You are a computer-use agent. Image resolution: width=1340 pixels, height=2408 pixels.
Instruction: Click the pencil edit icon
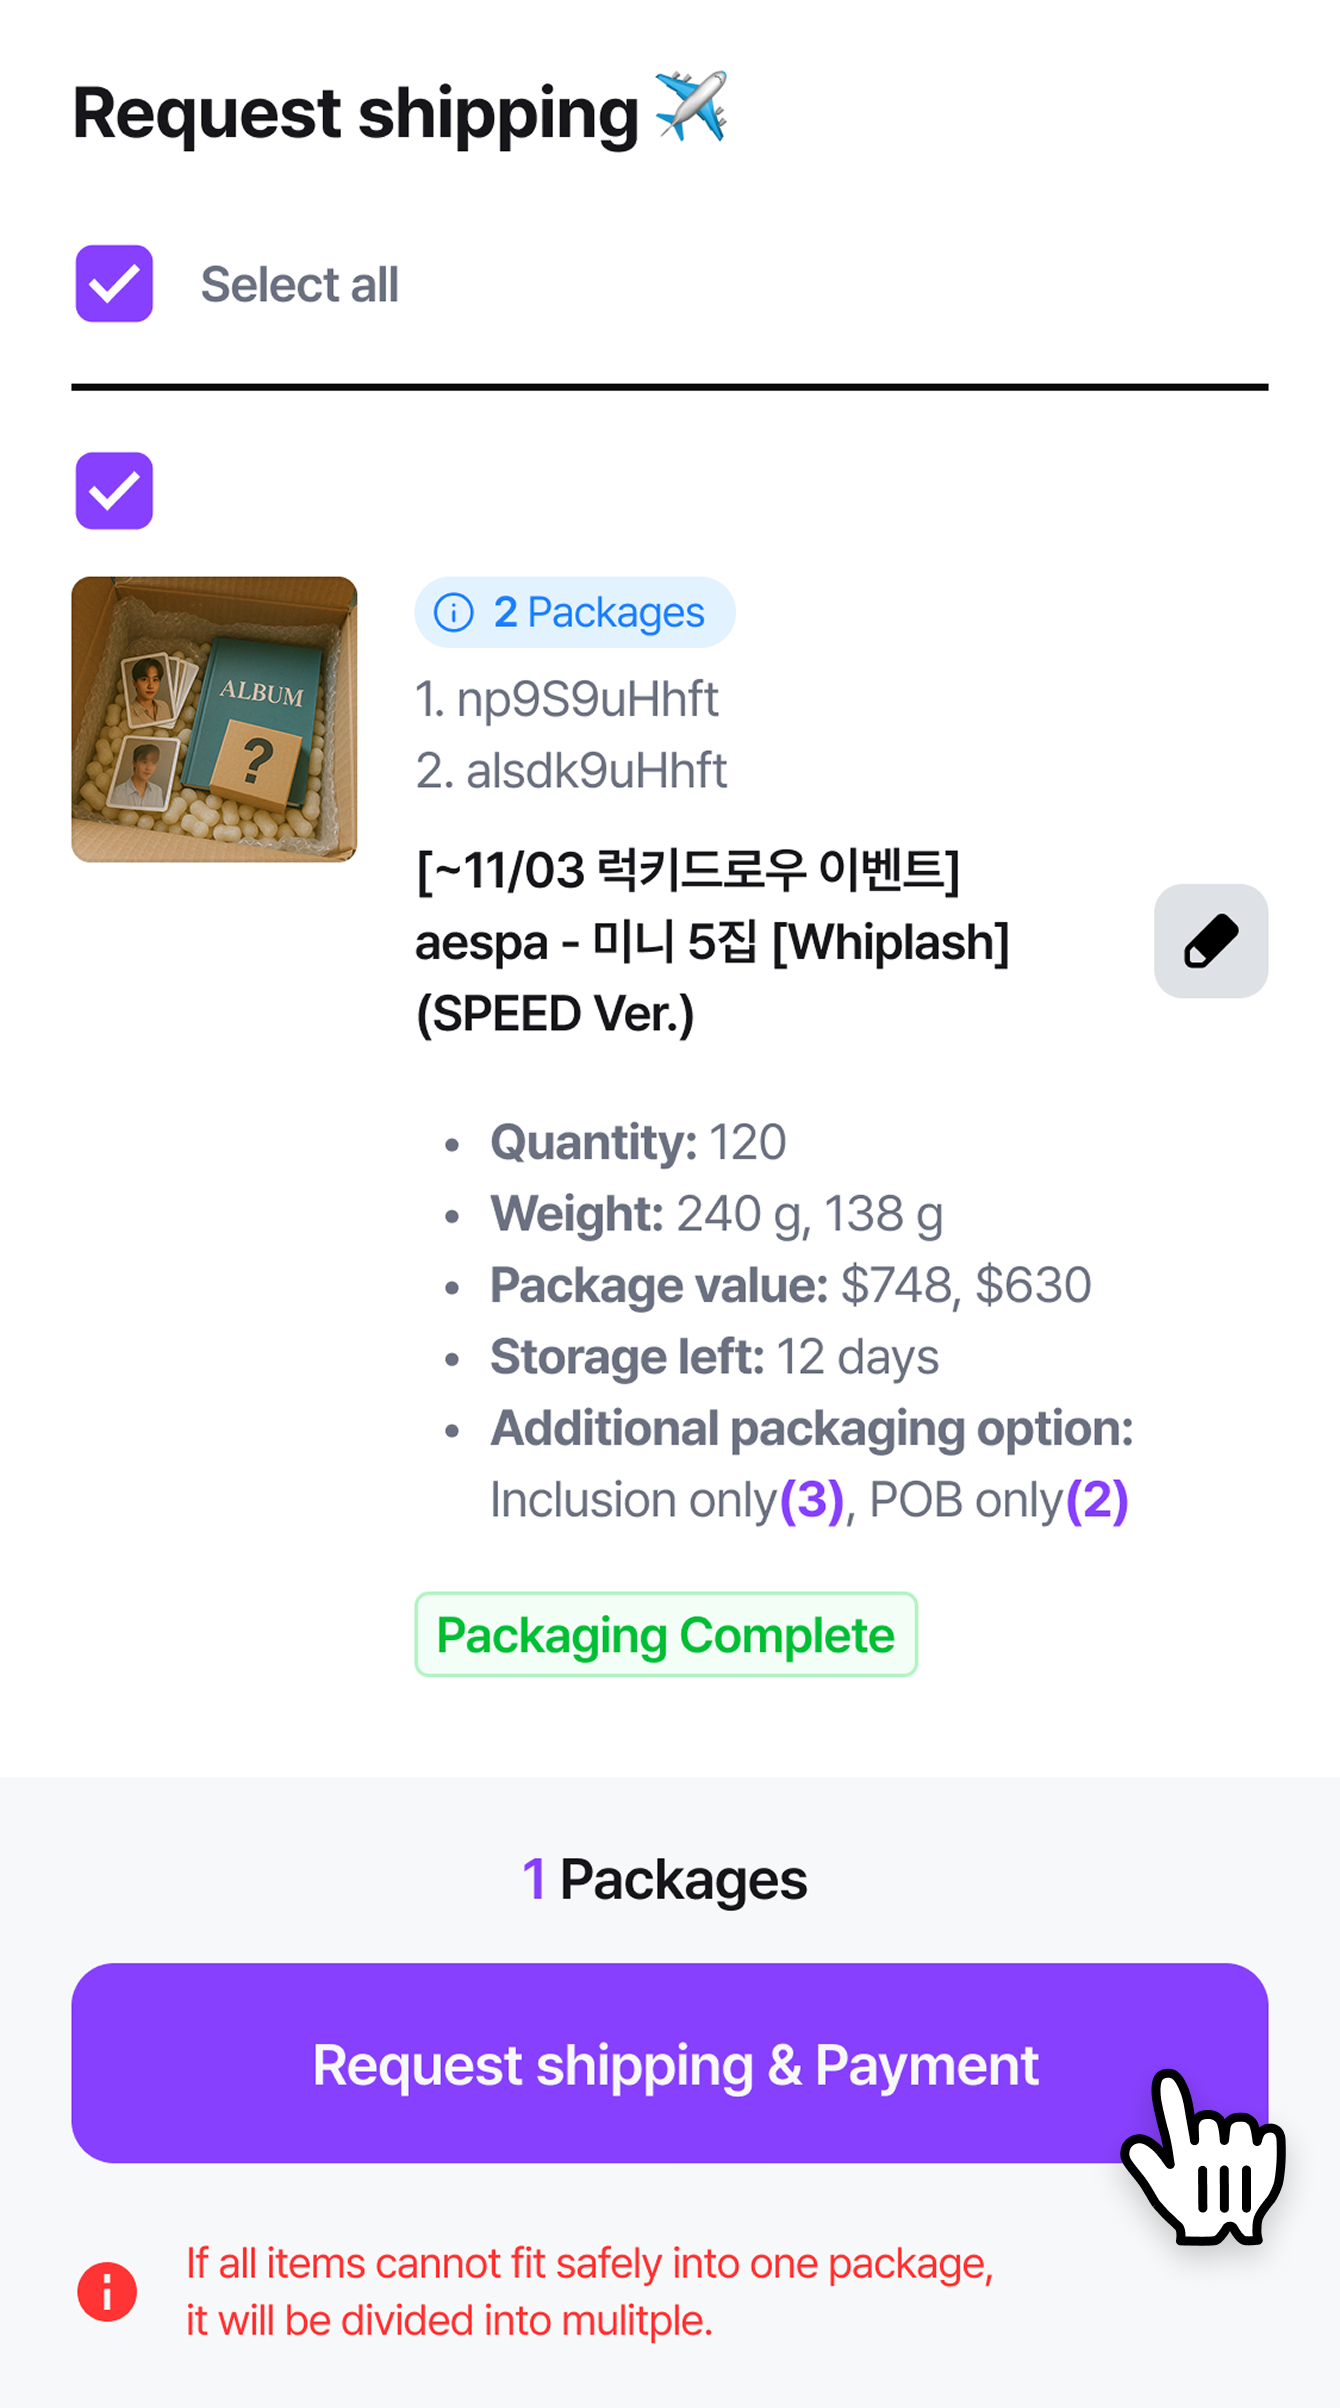pyautogui.click(x=1210, y=941)
